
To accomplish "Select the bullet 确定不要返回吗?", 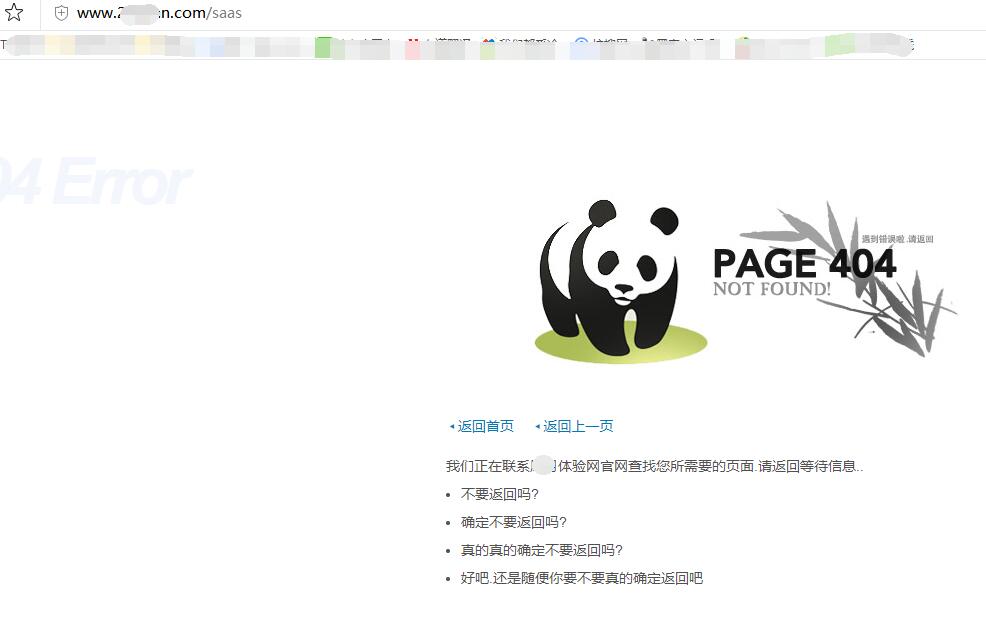I will click(x=514, y=522).
